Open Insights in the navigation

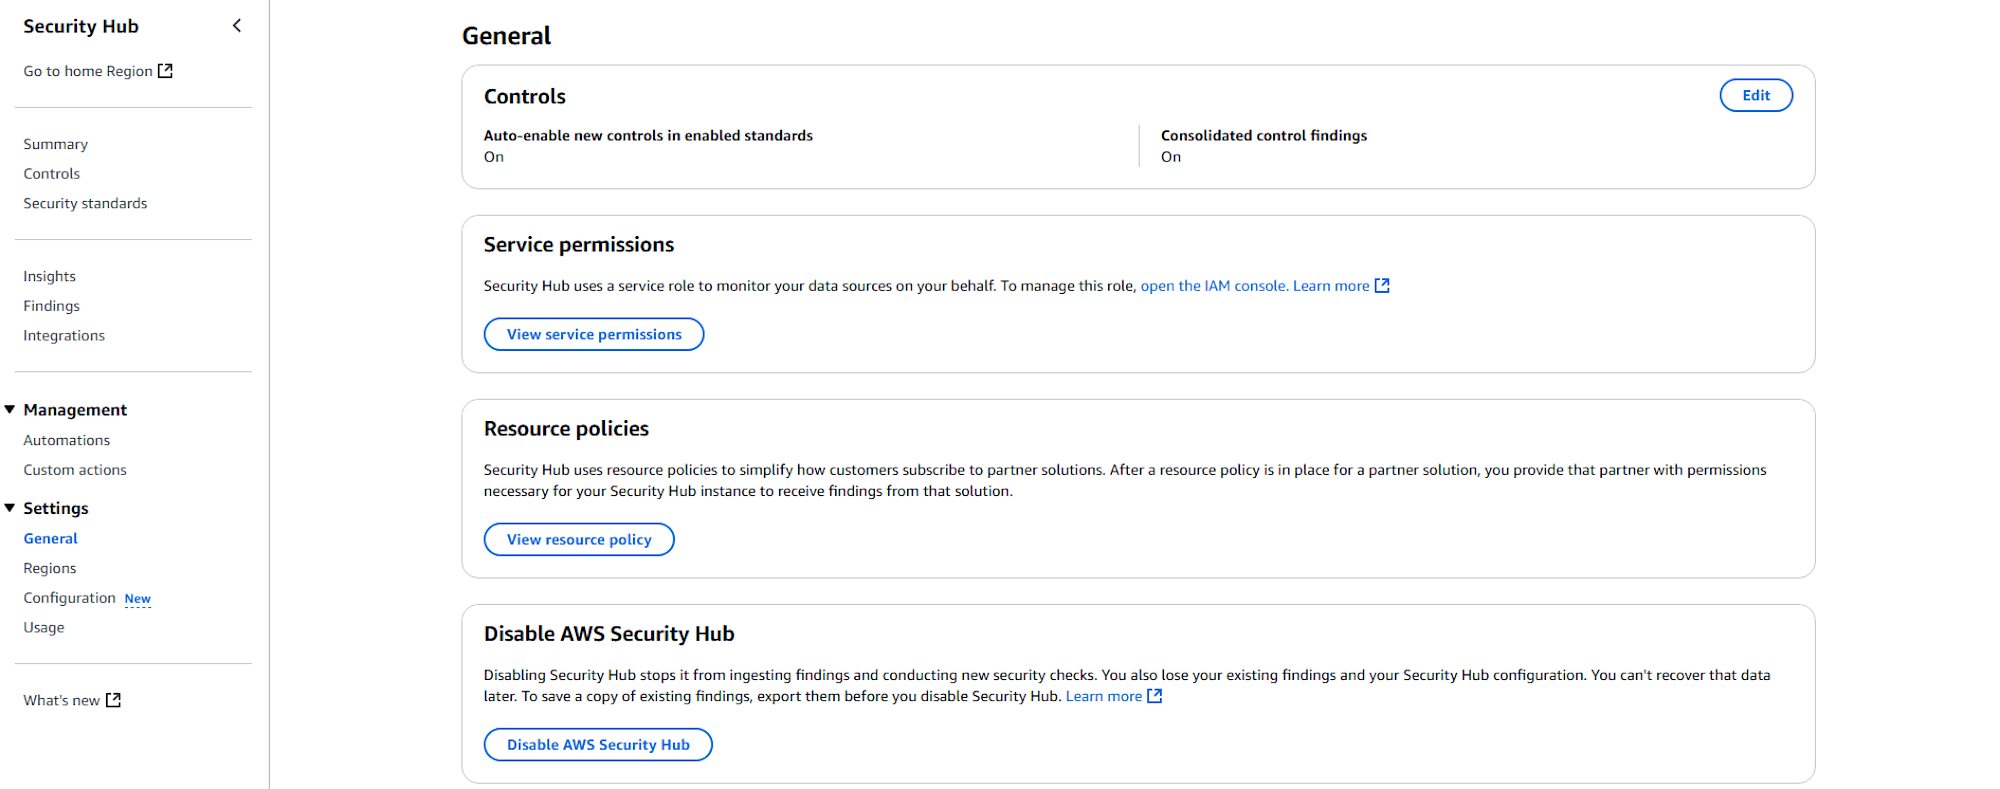point(50,276)
